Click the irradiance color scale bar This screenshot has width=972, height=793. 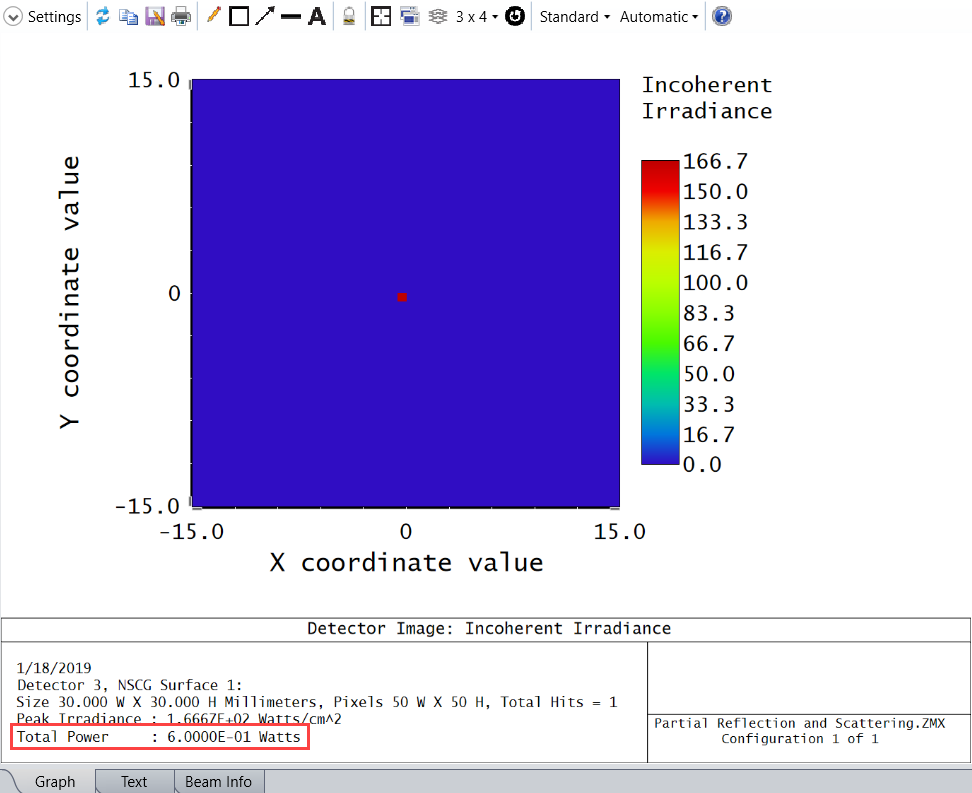tap(659, 312)
